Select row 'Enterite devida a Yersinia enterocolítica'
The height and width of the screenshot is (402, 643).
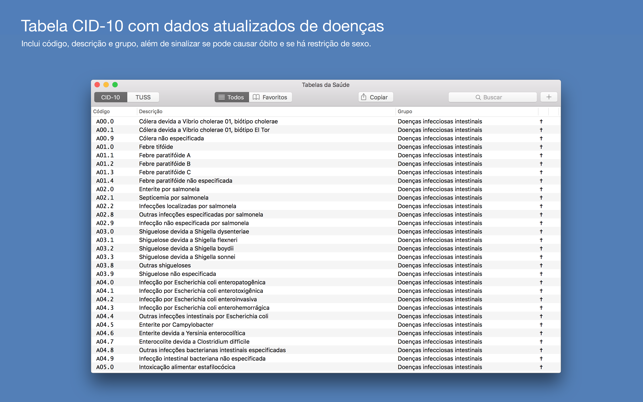pos(326,333)
